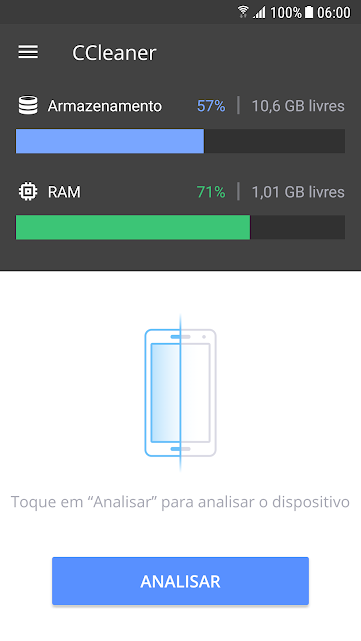Select the Armazenamento label

[105, 106]
